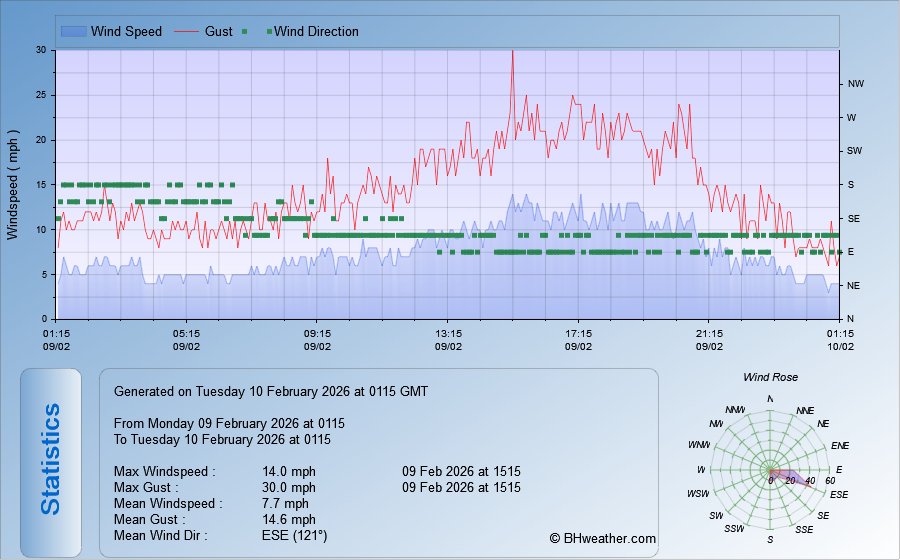Screen dimensions: 900x560
Task: Click the Wind Rose title
Action: (x=770, y=377)
